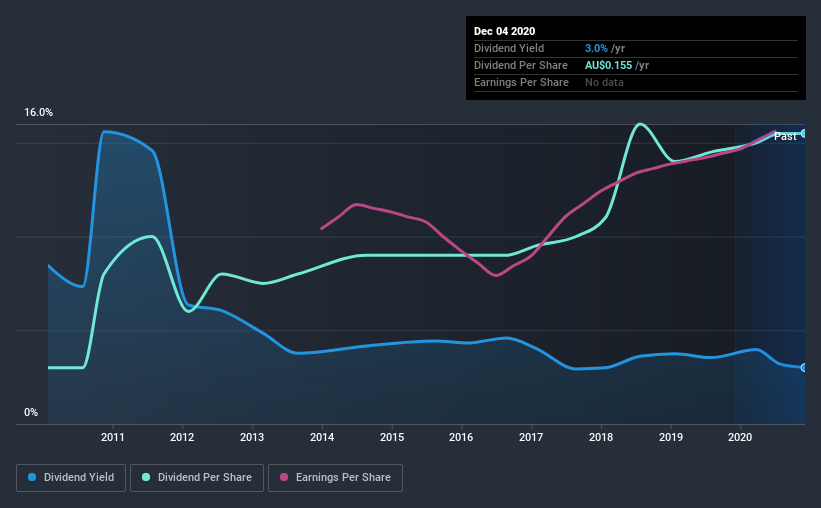
Task: Click the 0% y-axis label
Action: point(31,413)
